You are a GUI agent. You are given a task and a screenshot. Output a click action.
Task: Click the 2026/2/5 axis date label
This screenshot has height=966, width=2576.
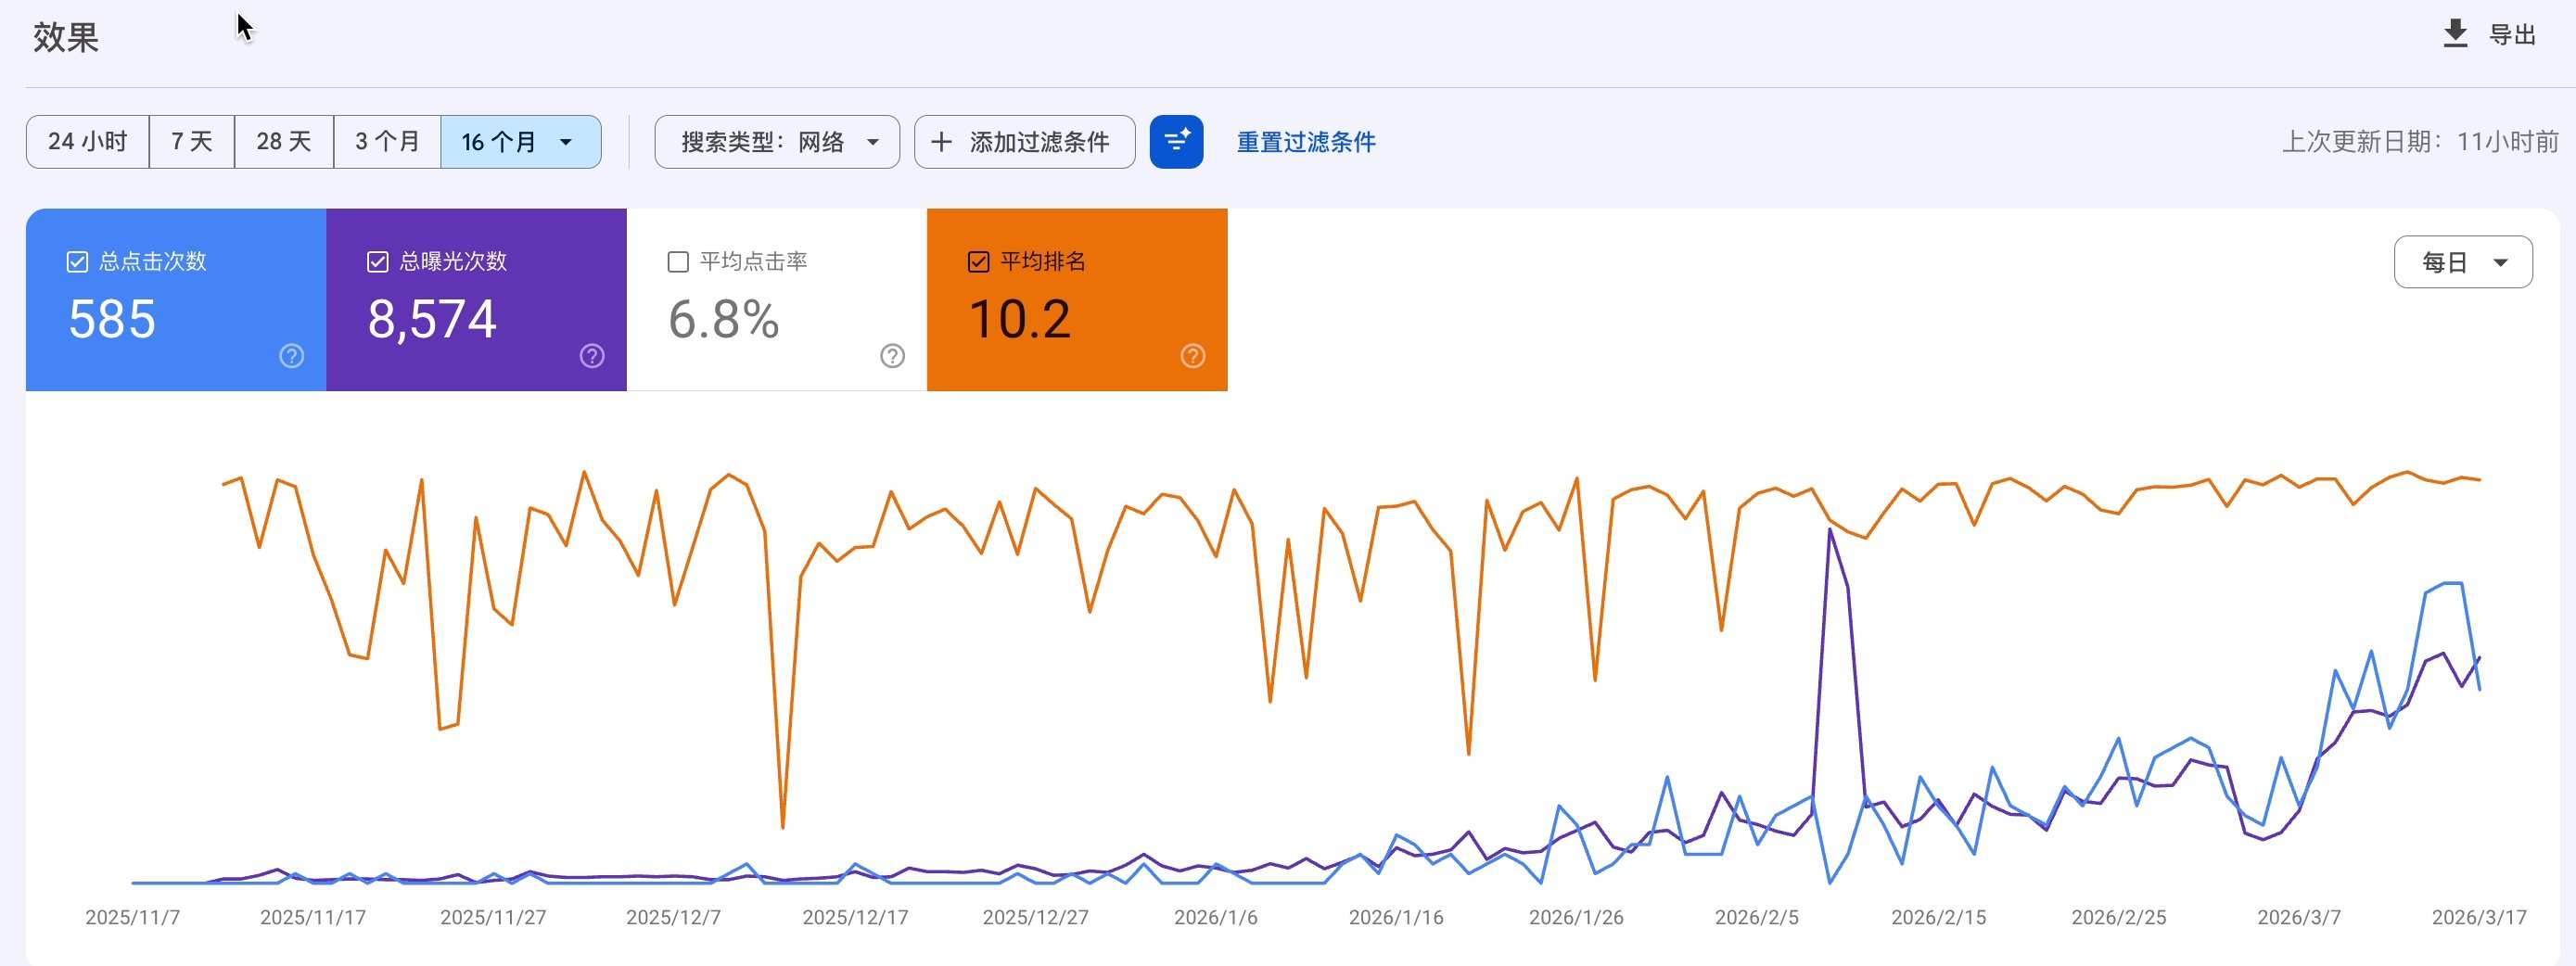coord(1757,917)
